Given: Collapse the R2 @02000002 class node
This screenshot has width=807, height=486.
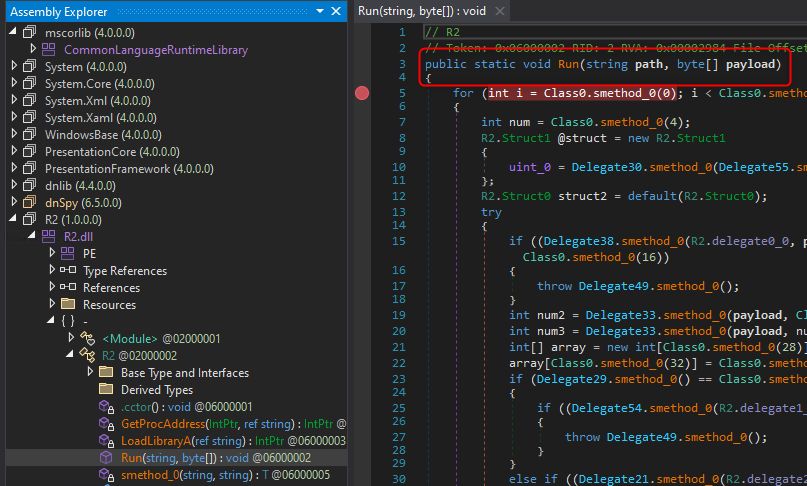Looking at the screenshot, I should 70,354.
